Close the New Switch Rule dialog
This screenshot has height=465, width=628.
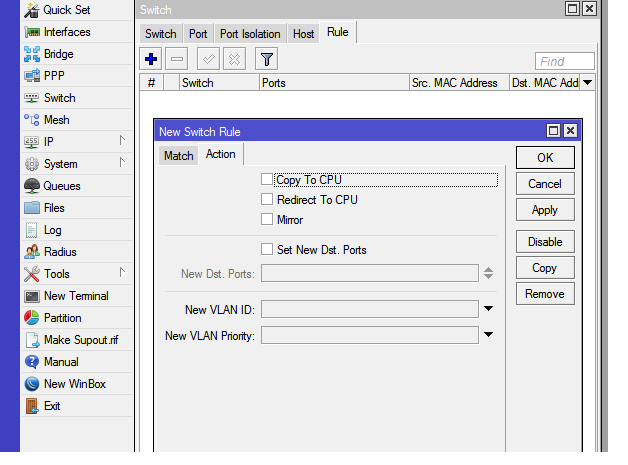click(x=570, y=131)
